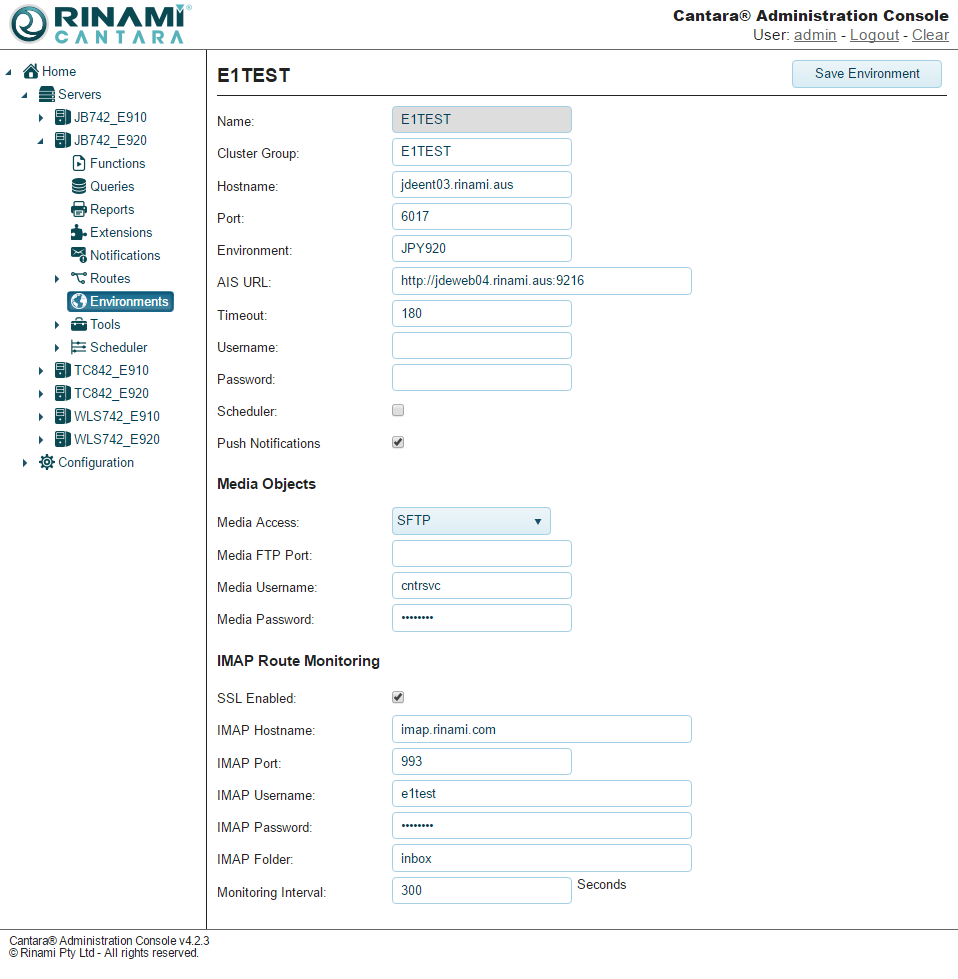
Task: Open the WLS742_E920 server item
Action: pos(116,439)
